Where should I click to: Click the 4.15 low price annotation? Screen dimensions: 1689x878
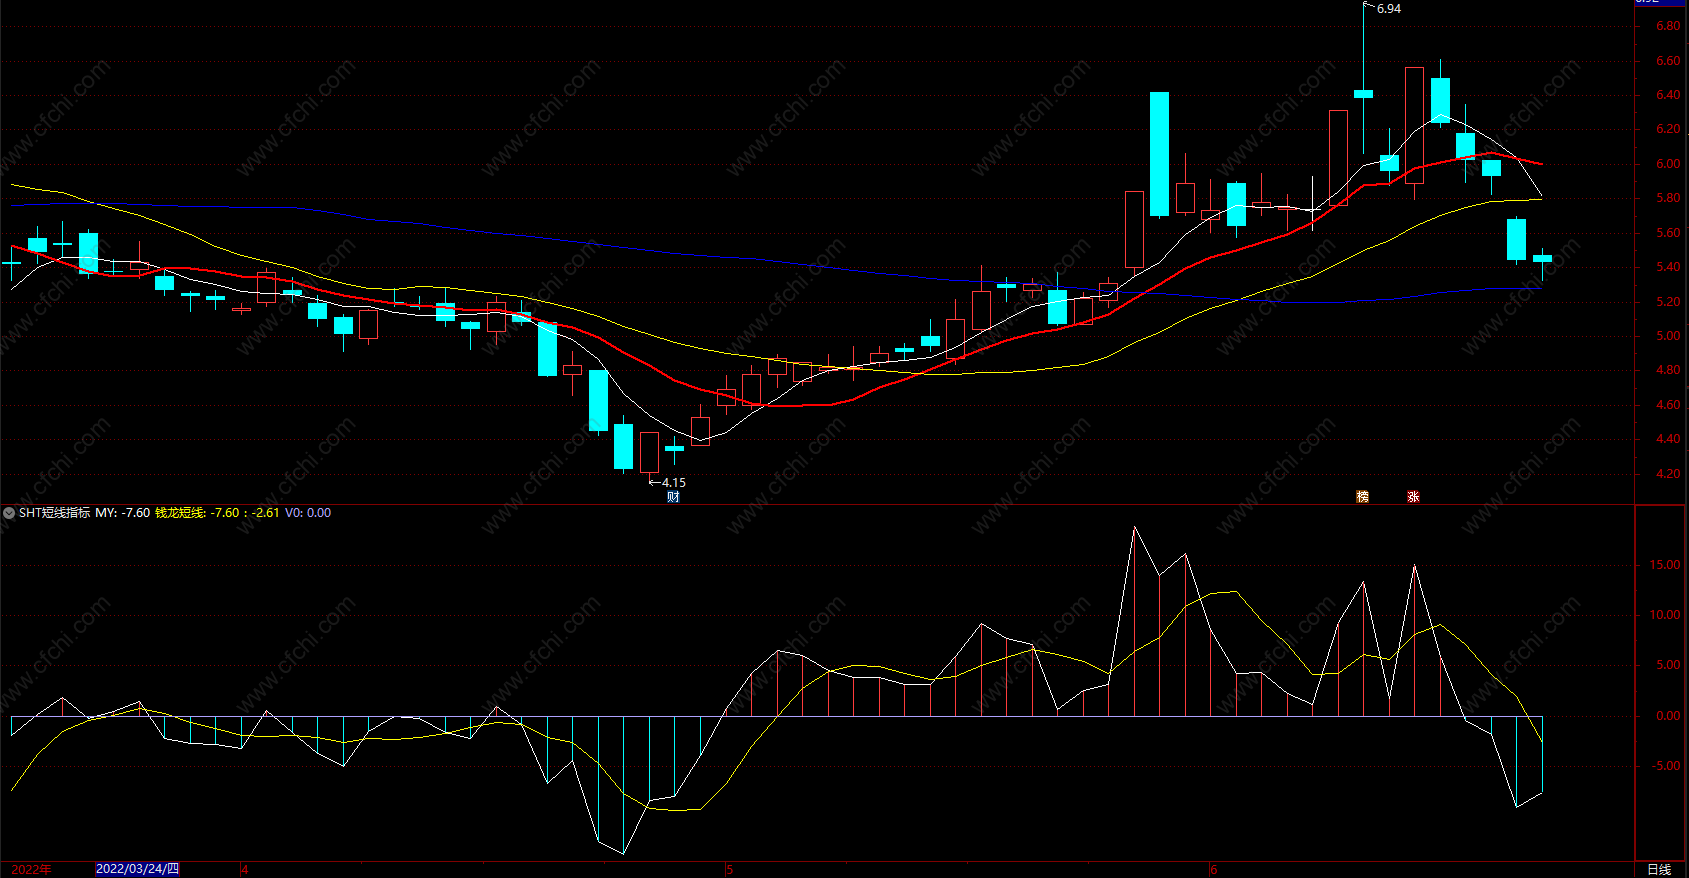tap(673, 482)
